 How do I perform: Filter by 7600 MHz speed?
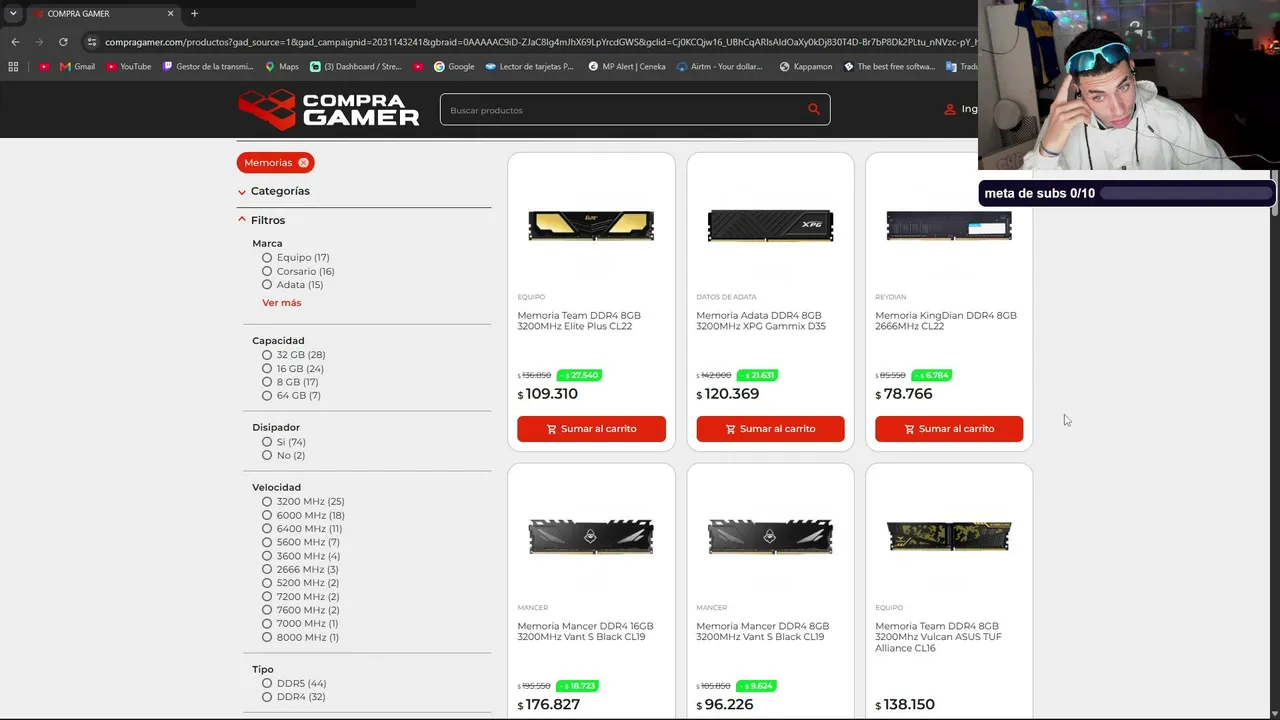(x=267, y=610)
